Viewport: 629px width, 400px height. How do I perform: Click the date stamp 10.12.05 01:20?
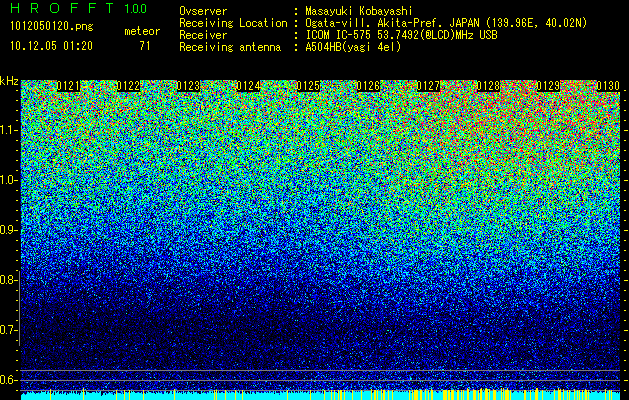[51, 46]
